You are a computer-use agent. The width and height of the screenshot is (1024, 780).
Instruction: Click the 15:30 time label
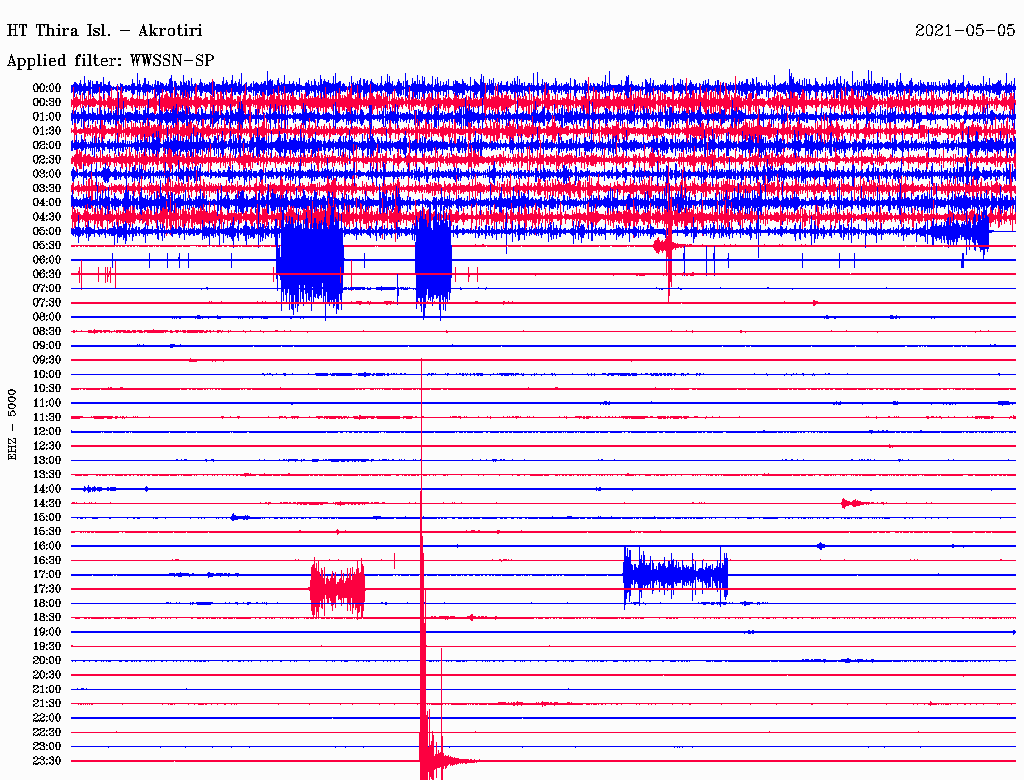[47, 532]
